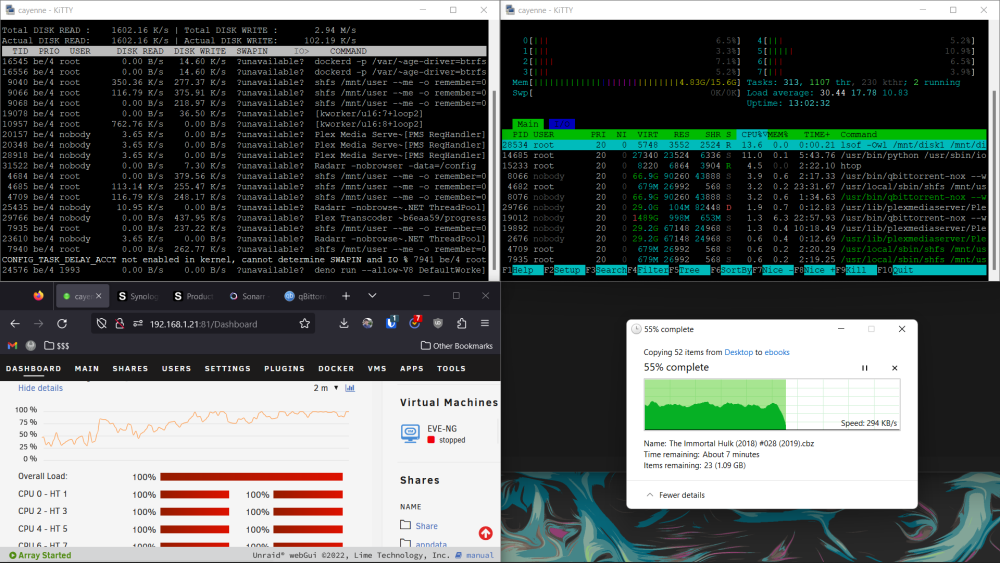Open the Unraid DOCKER menu

point(336,369)
